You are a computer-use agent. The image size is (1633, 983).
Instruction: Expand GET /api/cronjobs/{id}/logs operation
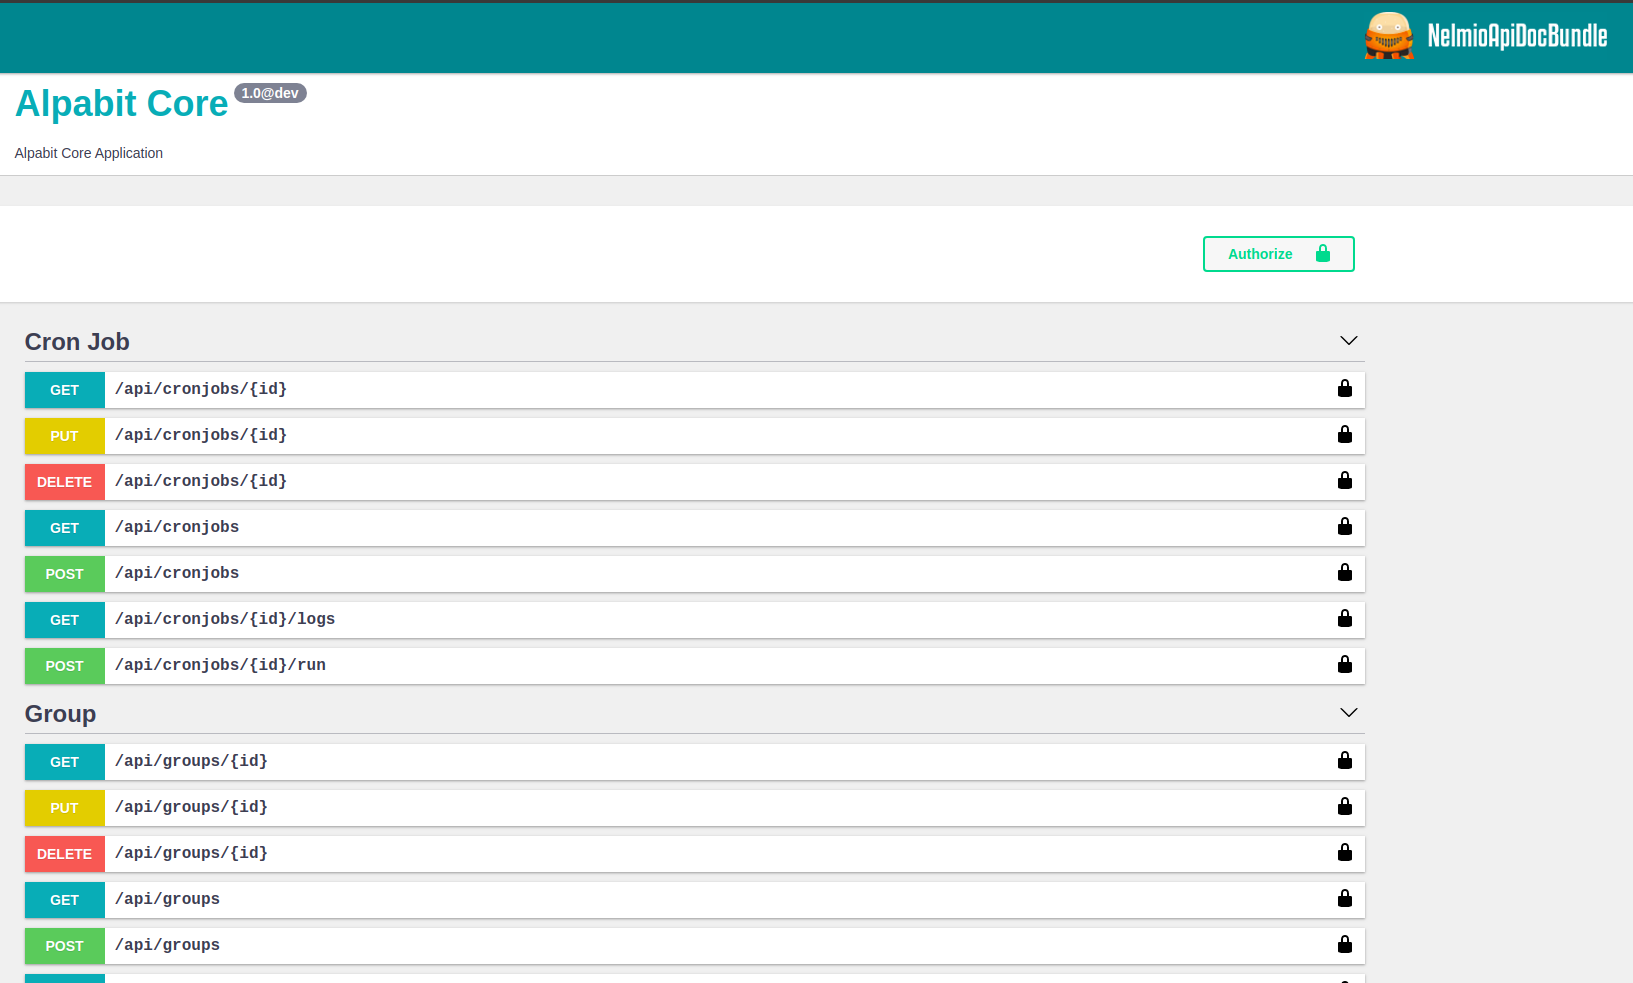(x=695, y=620)
